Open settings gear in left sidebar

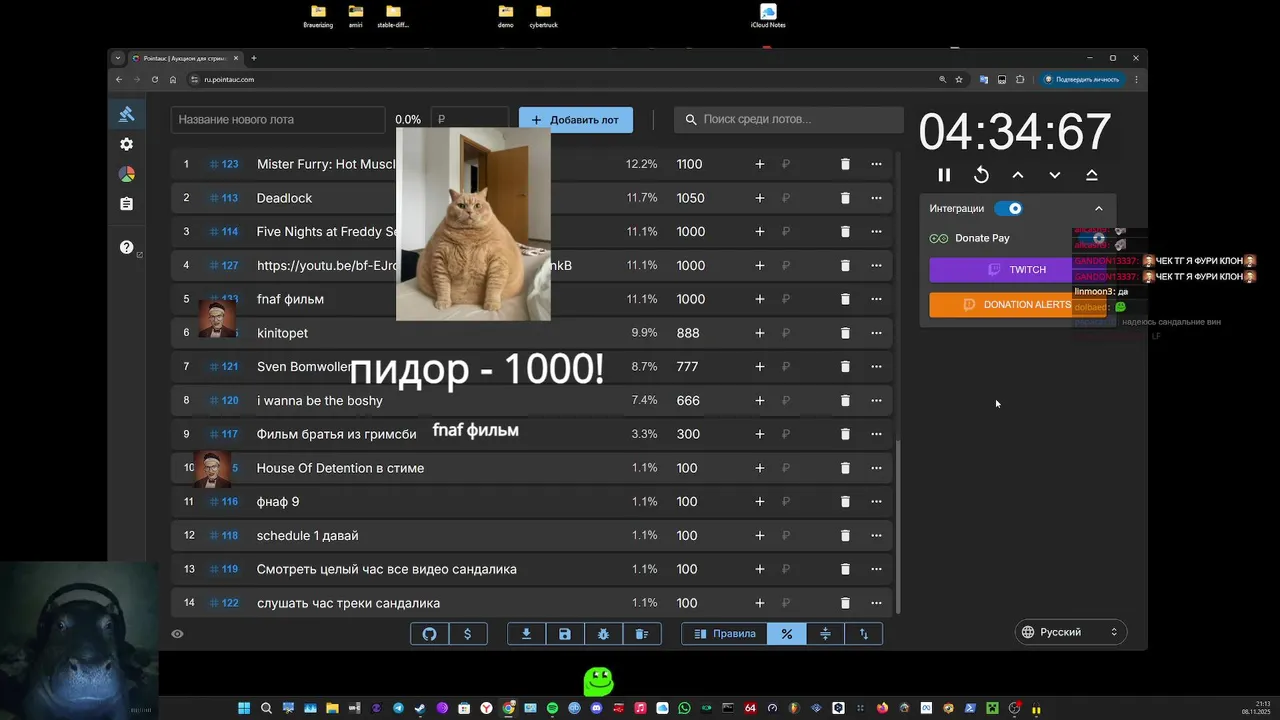click(127, 144)
